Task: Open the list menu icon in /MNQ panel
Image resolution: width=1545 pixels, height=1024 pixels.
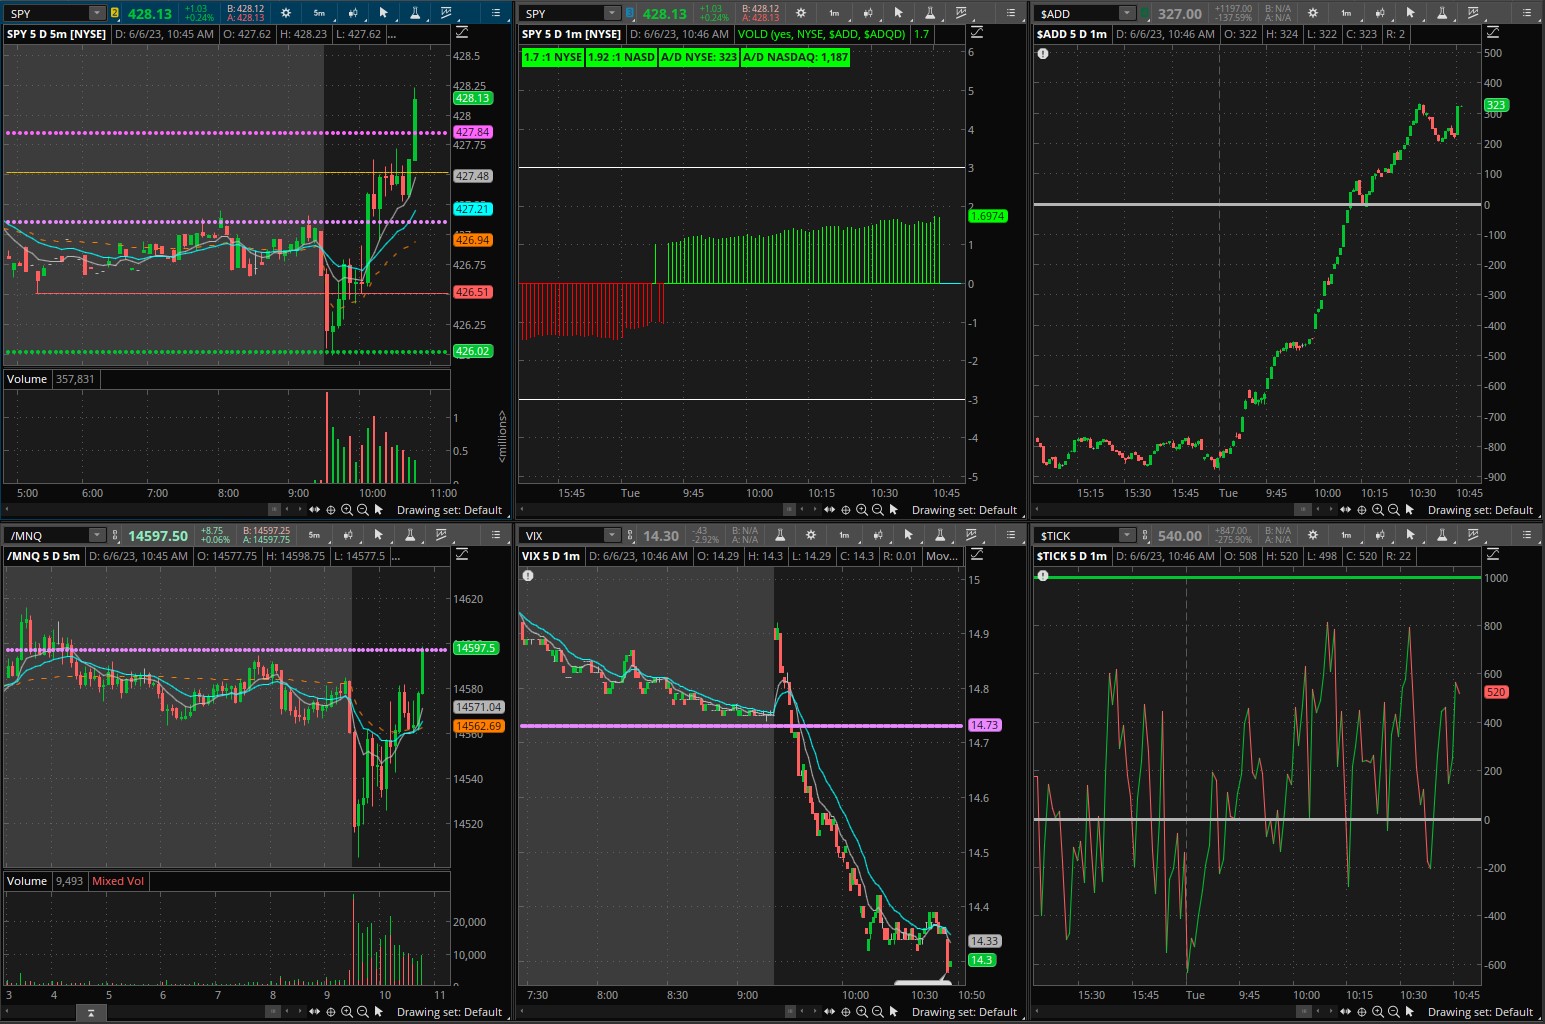Action: click(495, 535)
